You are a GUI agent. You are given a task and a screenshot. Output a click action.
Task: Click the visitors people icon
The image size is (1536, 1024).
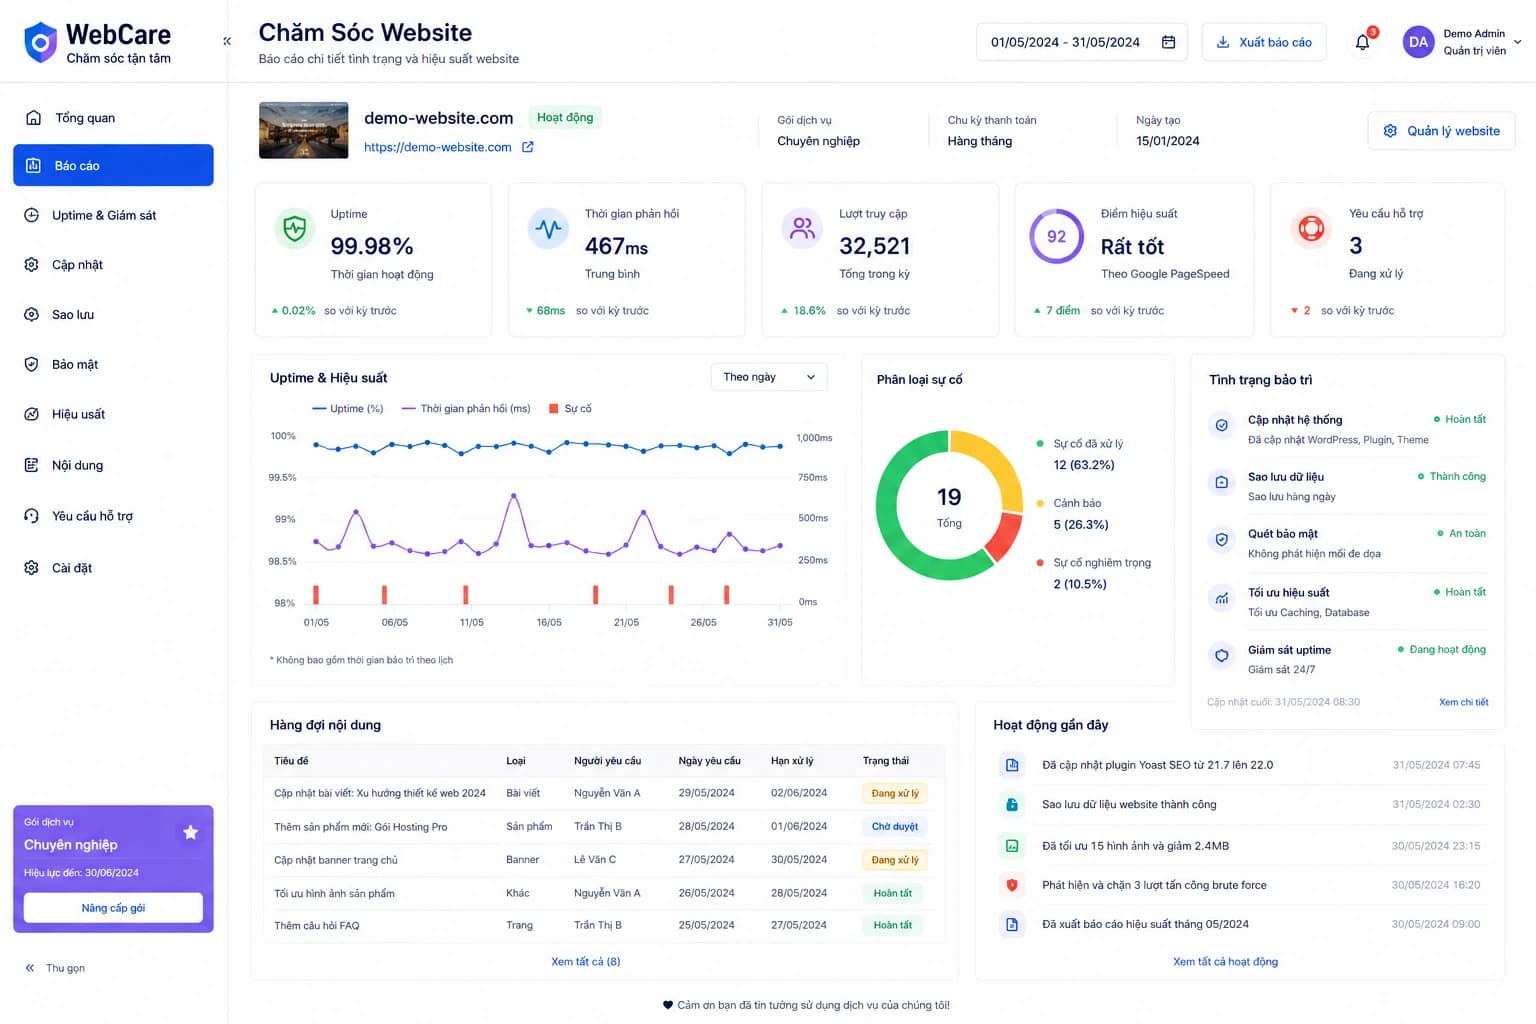pos(802,229)
